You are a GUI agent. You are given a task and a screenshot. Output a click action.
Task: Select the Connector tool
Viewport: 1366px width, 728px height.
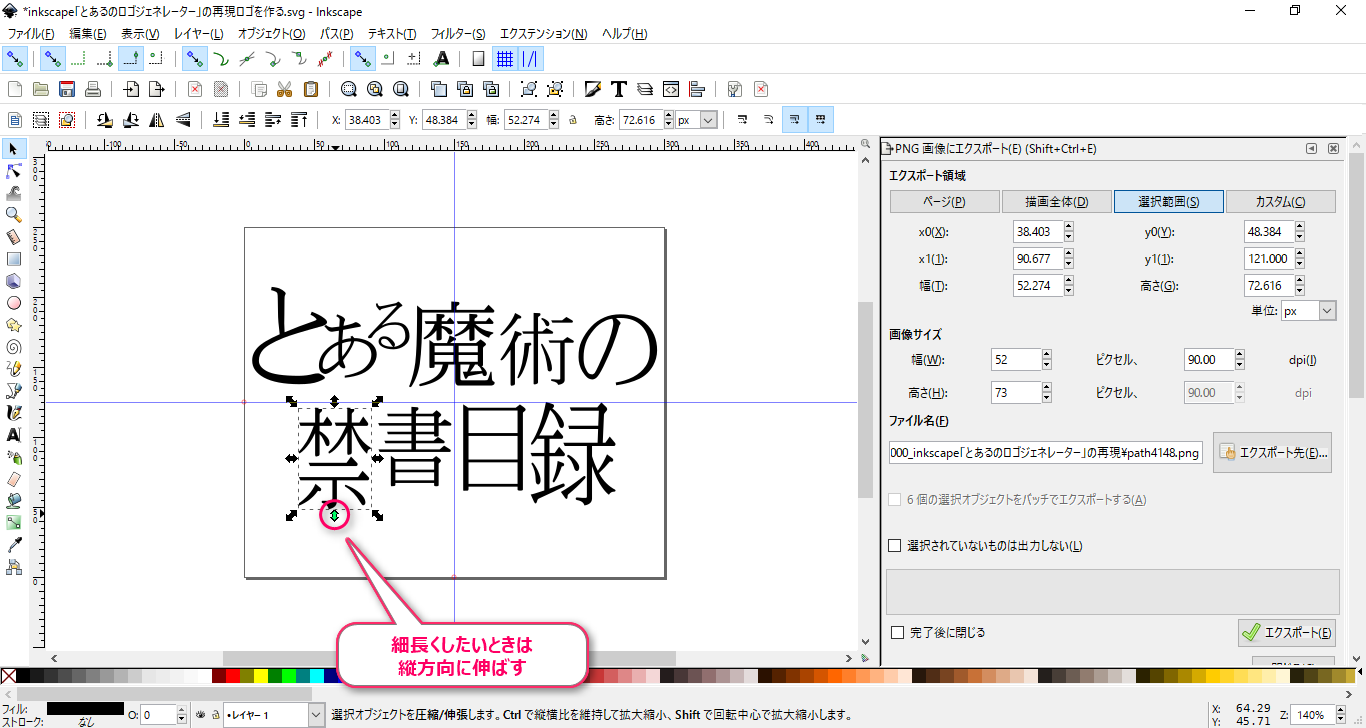[14, 567]
